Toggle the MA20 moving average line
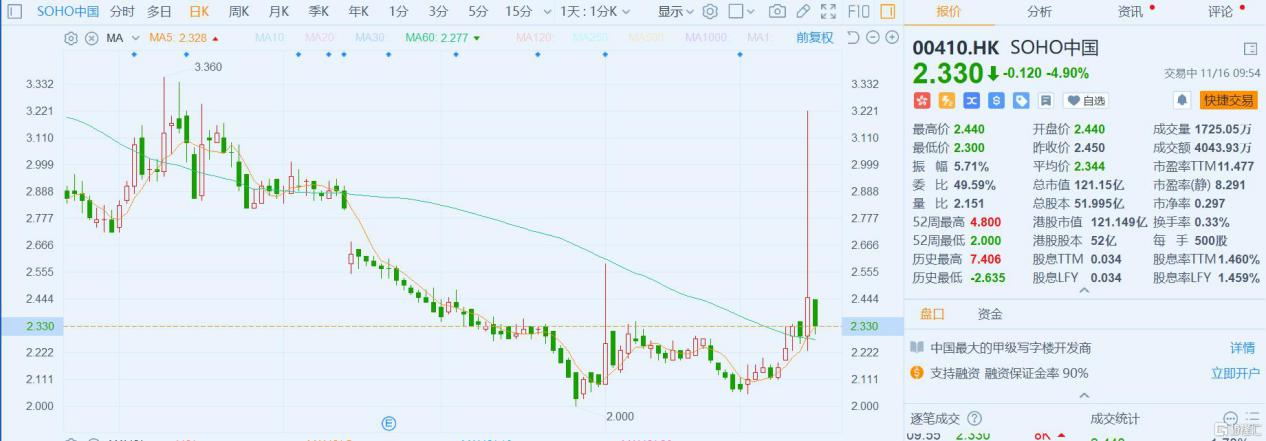The image size is (1266, 441). [319, 38]
